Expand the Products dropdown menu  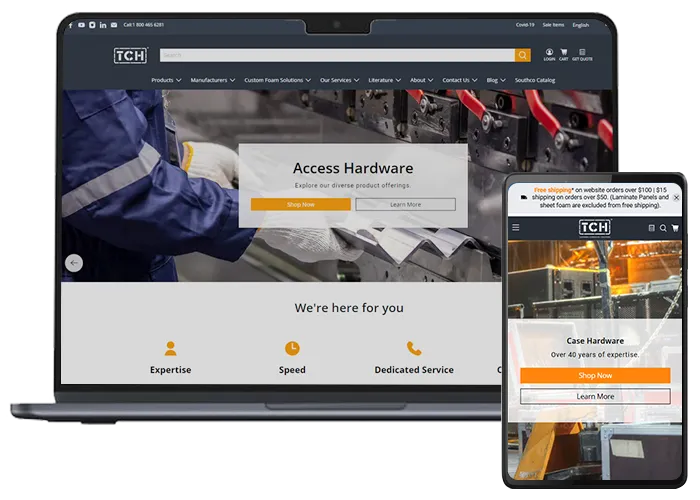tap(166, 80)
